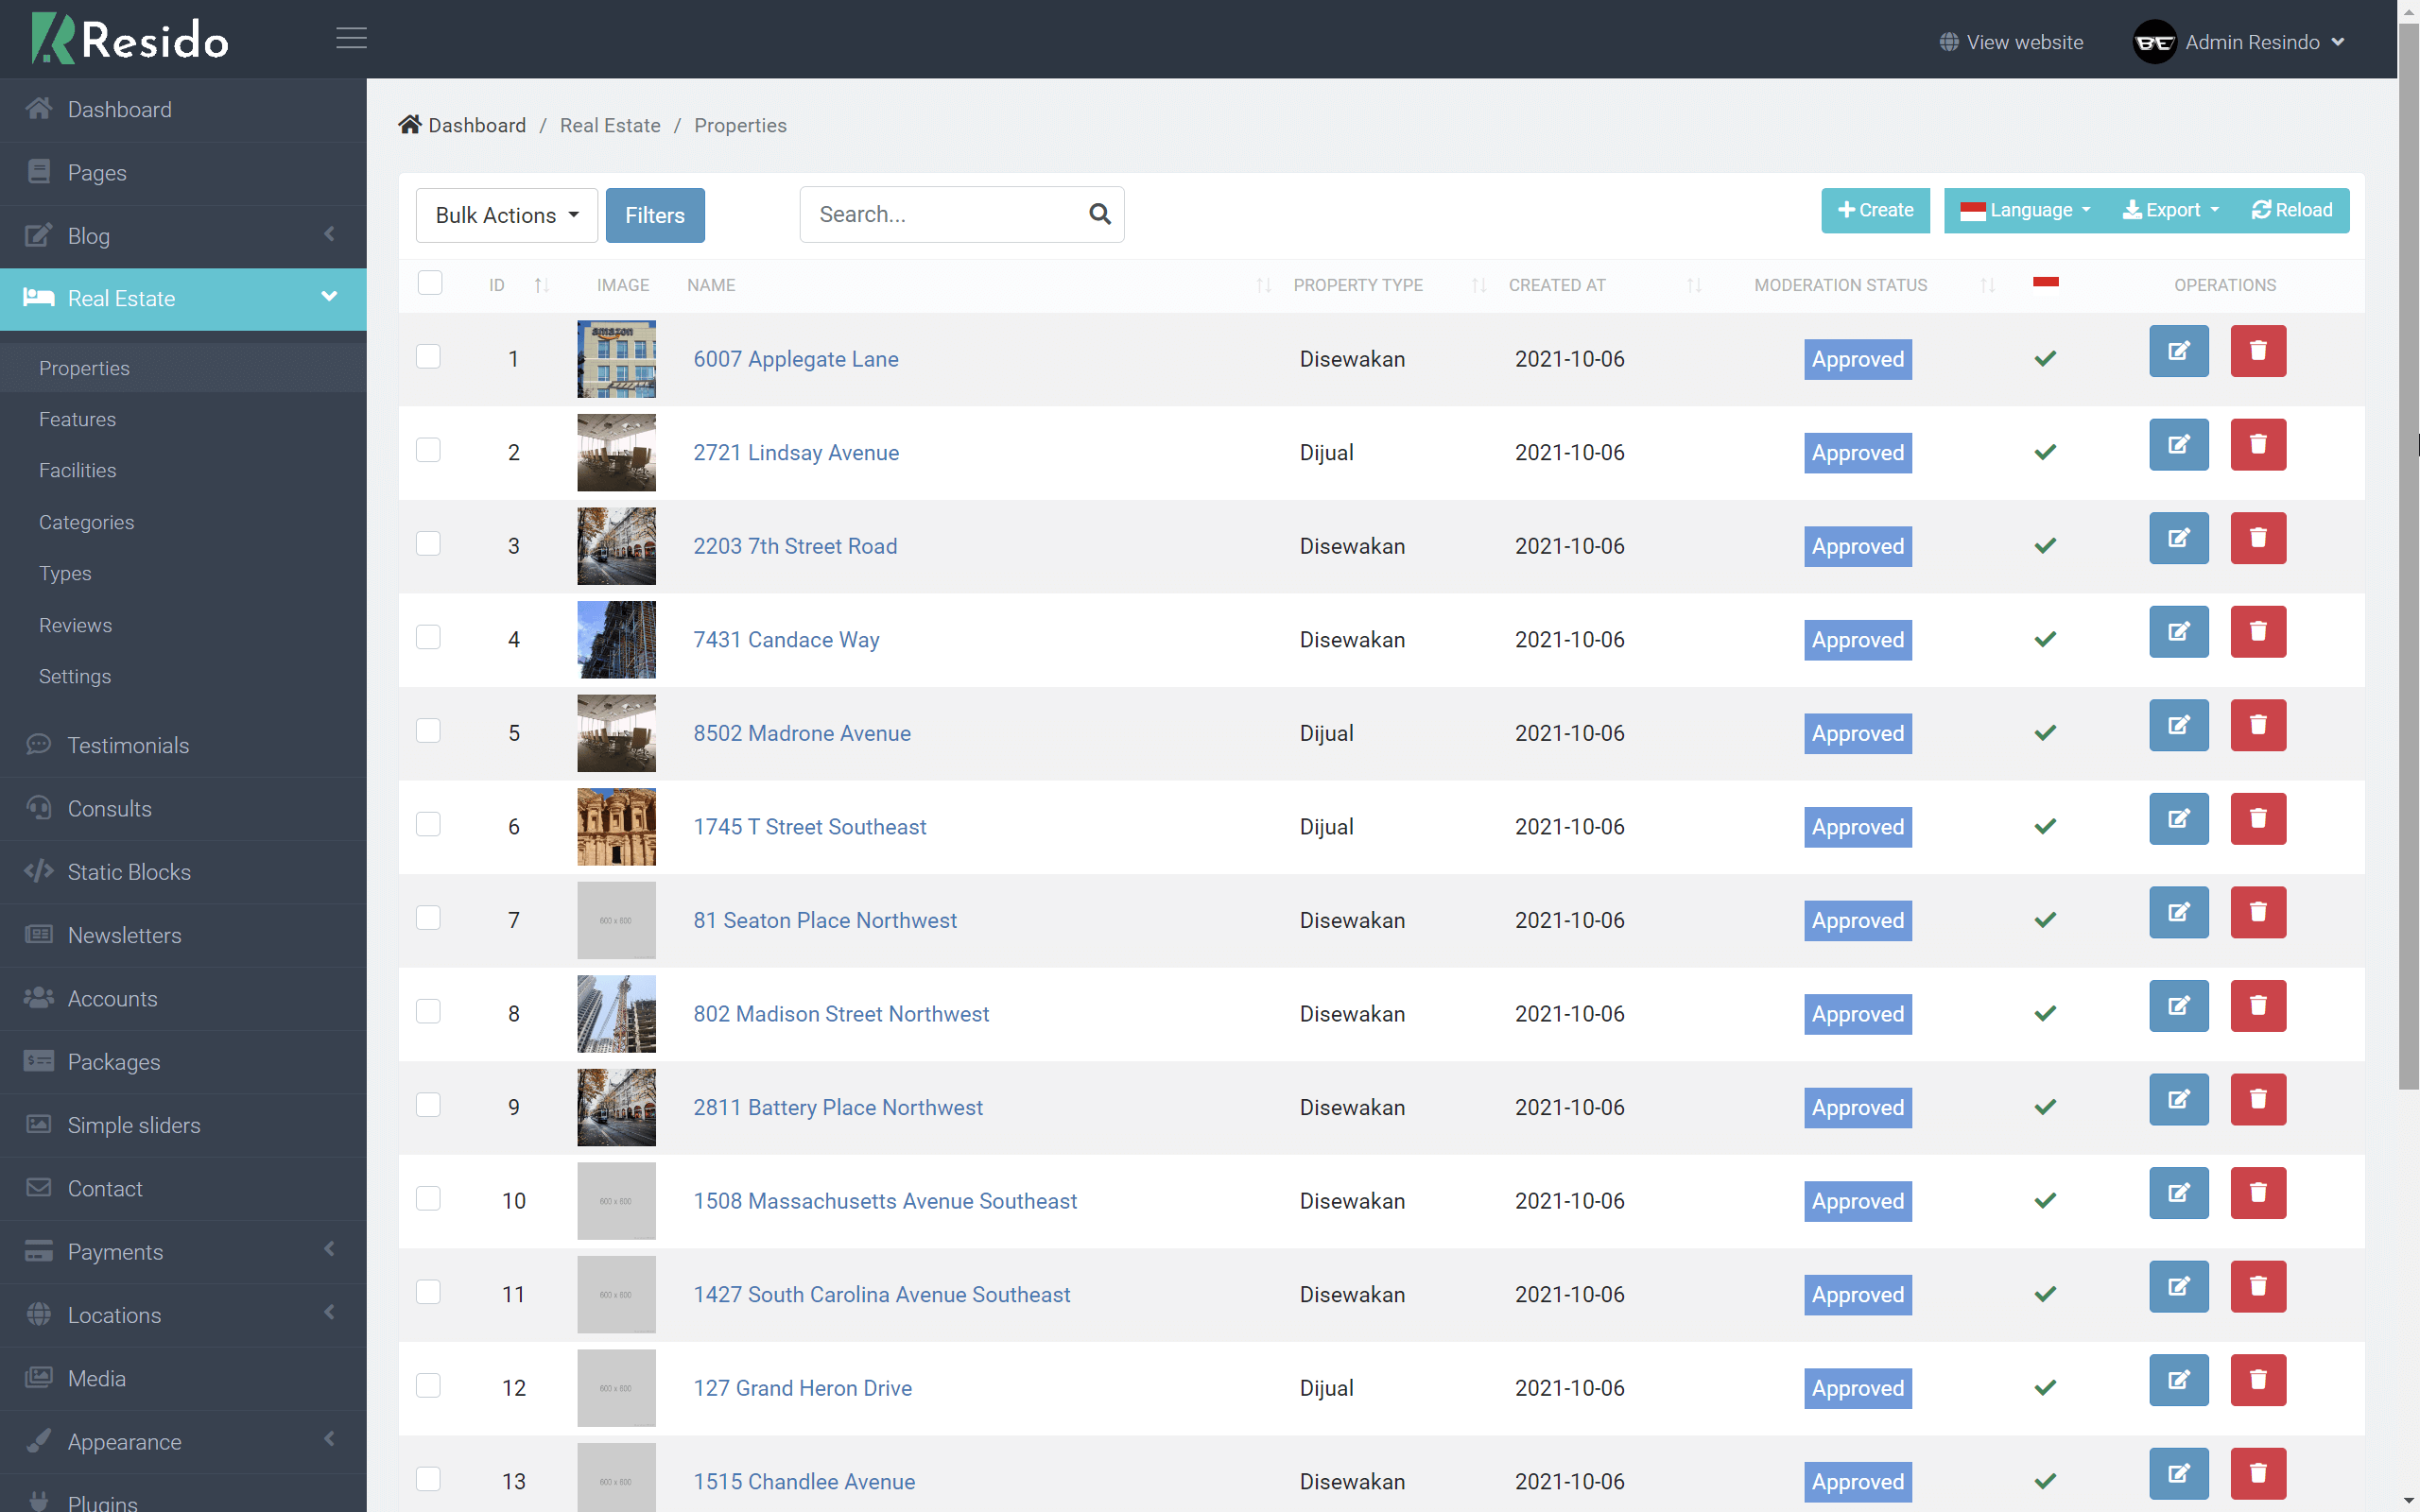Viewport: 2420px width, 1512px height.
Task: Click edit icon for 7431 Candace Way
Action: tap(2178, 632)
